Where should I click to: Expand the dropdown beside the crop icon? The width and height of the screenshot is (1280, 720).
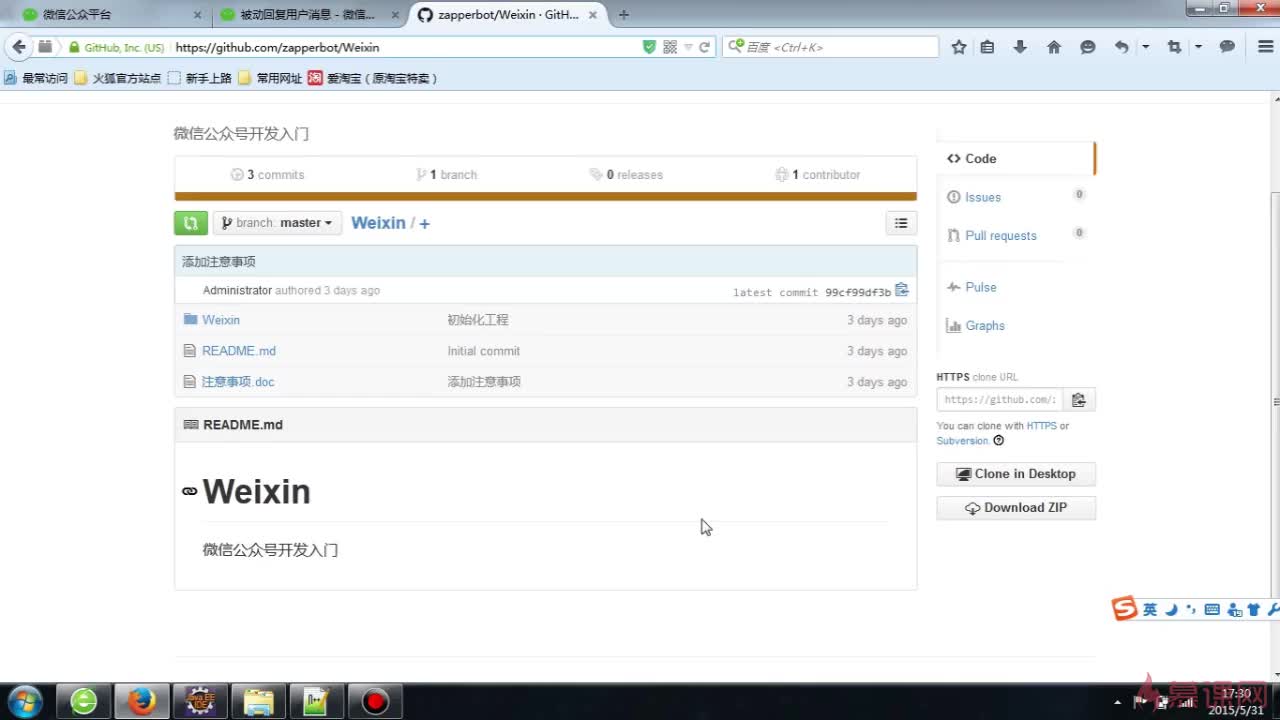[1198, 47]
